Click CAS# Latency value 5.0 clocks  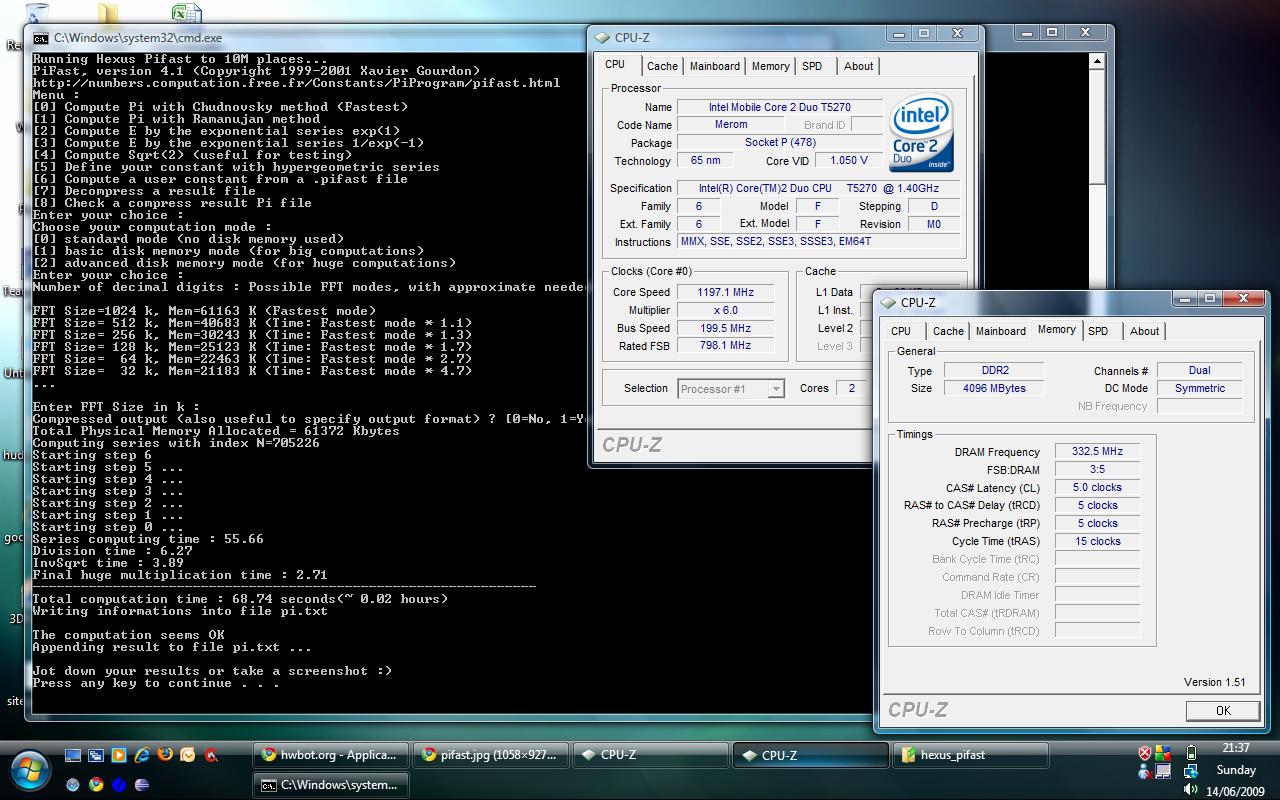pos(1097,487)
